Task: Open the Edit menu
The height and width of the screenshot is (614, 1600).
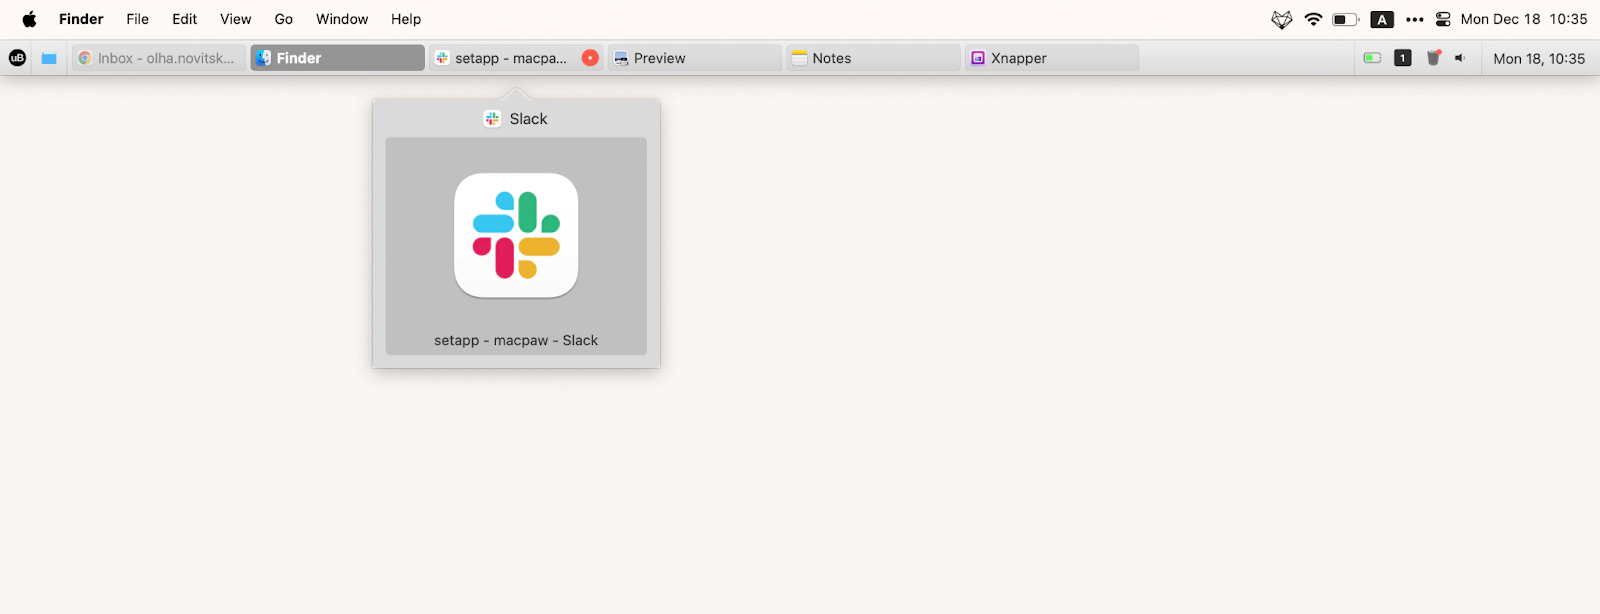Action: [185, 19]
